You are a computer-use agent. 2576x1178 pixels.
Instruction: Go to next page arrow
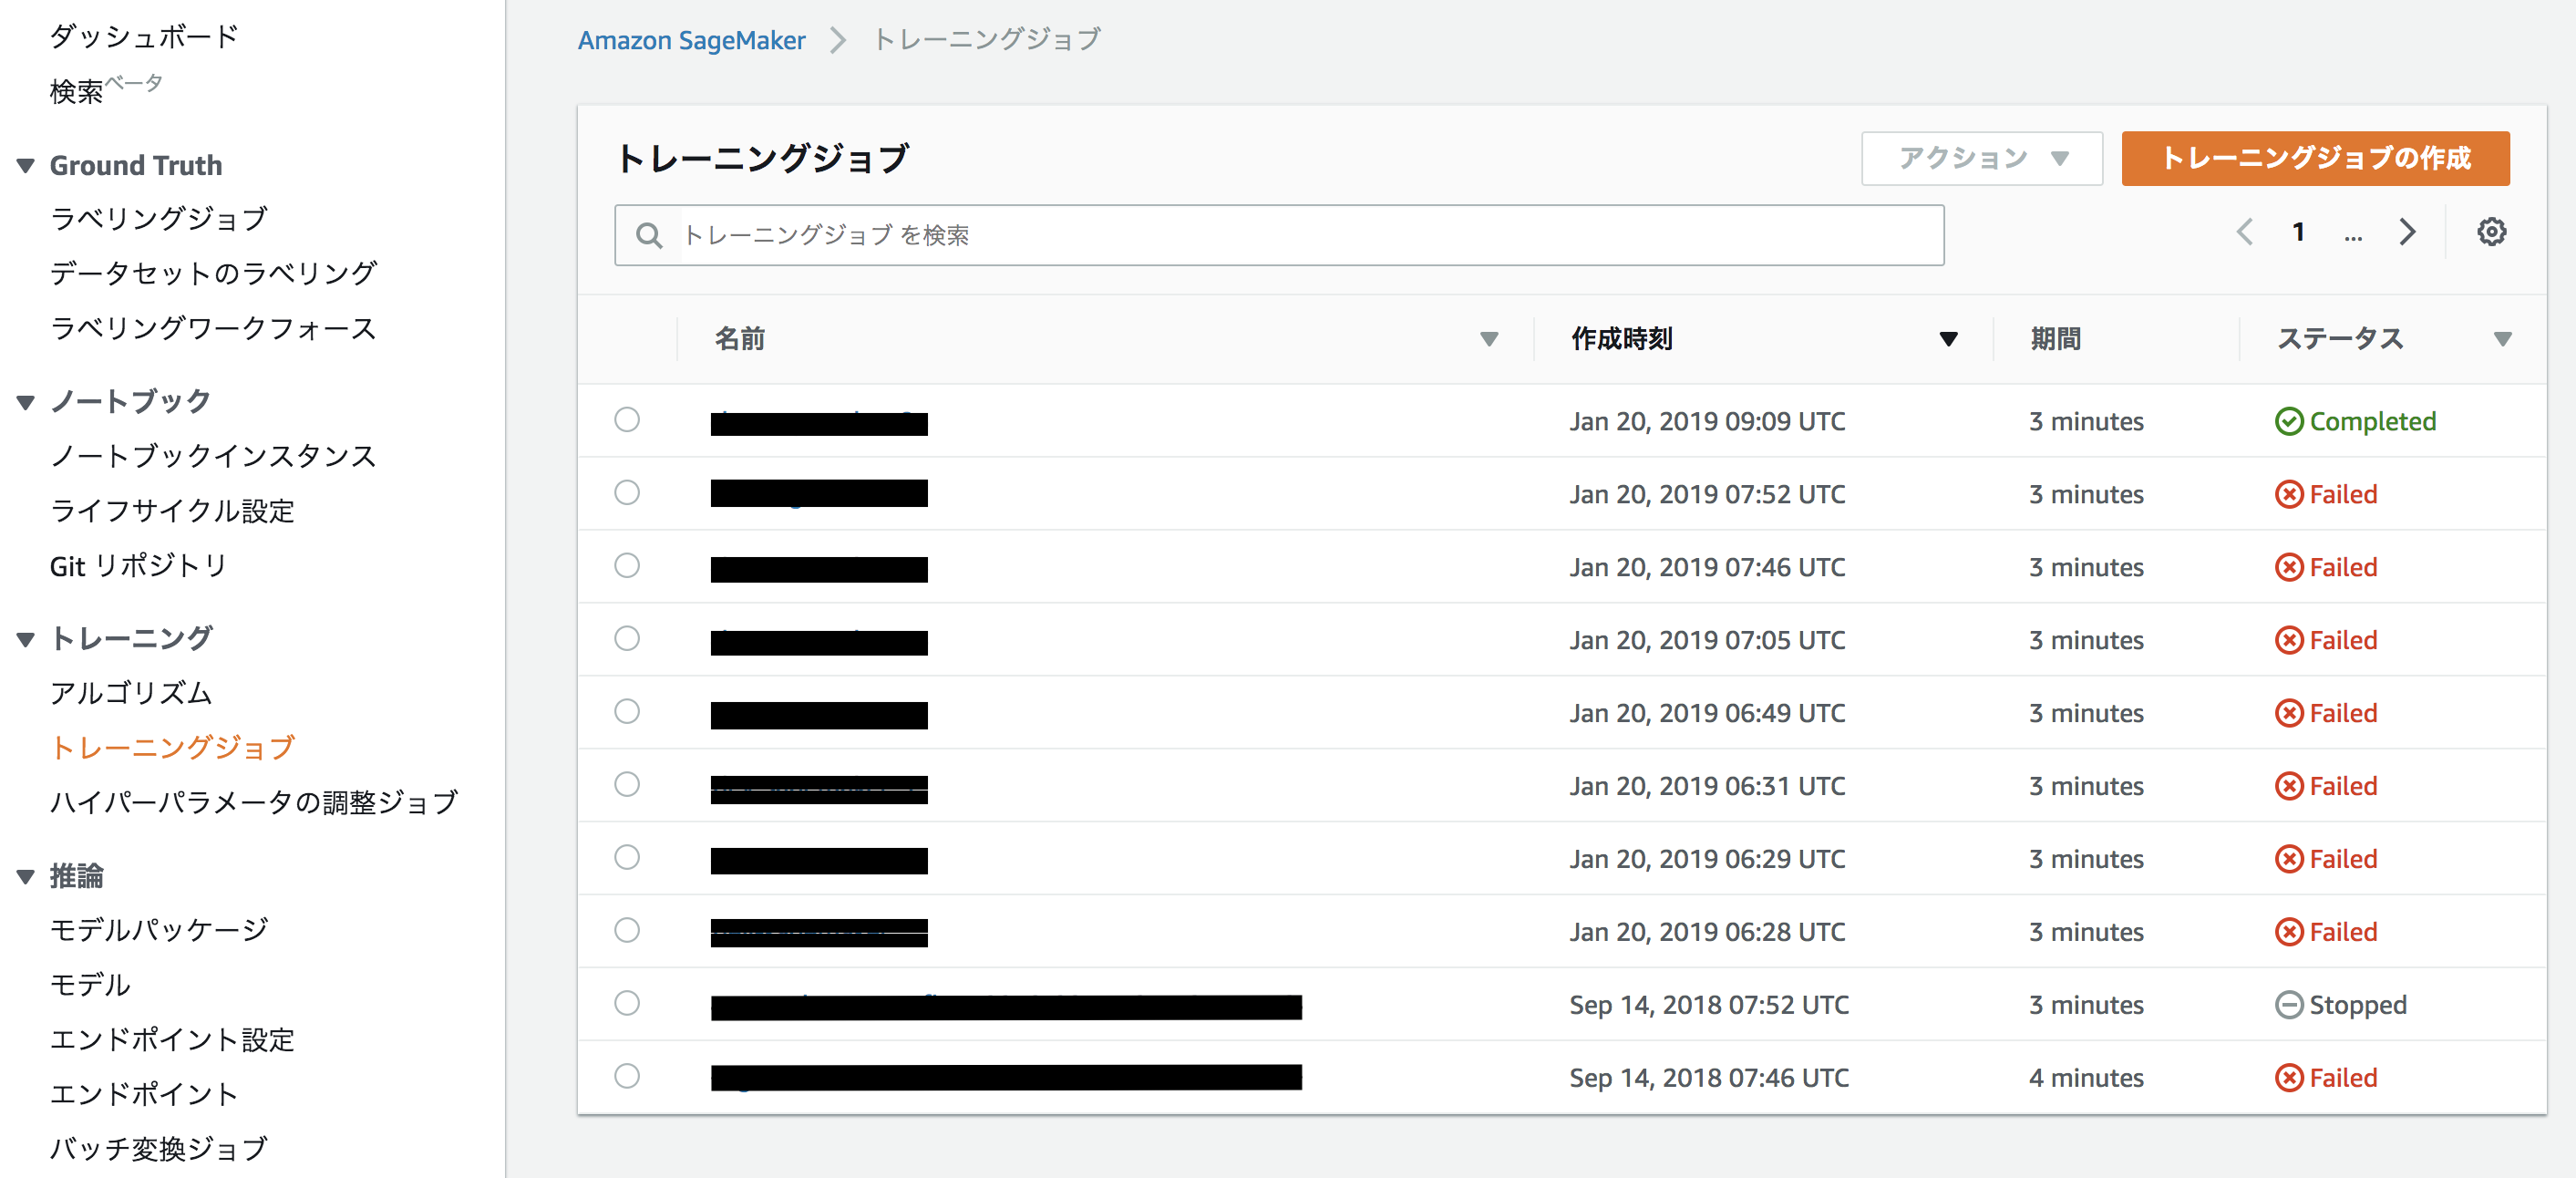tap(2407, 232)
